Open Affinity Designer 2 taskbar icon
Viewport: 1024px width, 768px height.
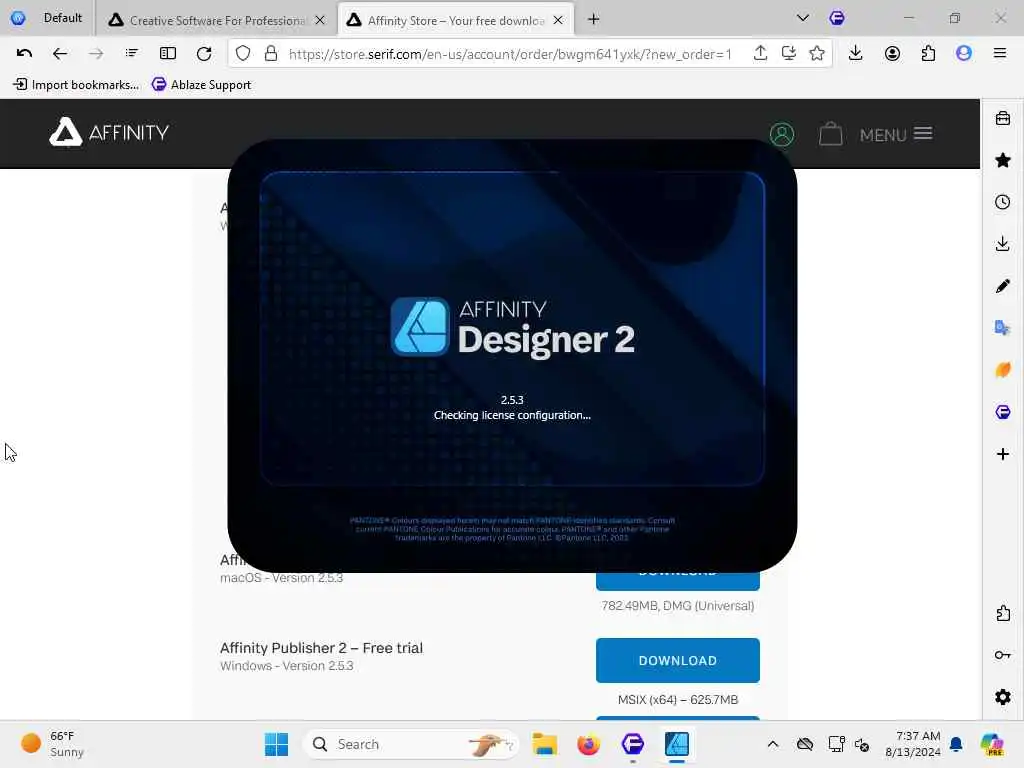click(677, 744)
